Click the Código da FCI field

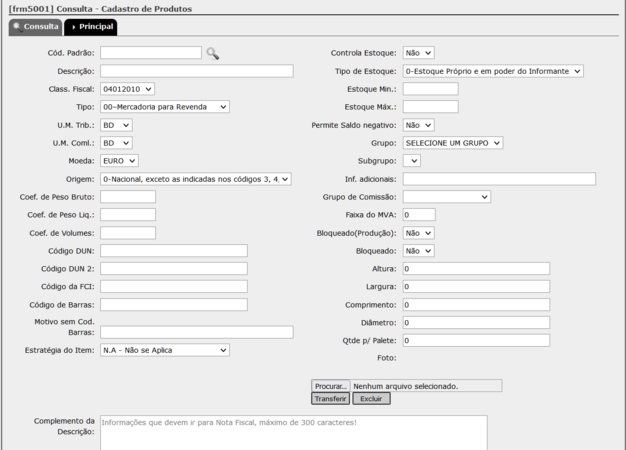click(174, 287)
